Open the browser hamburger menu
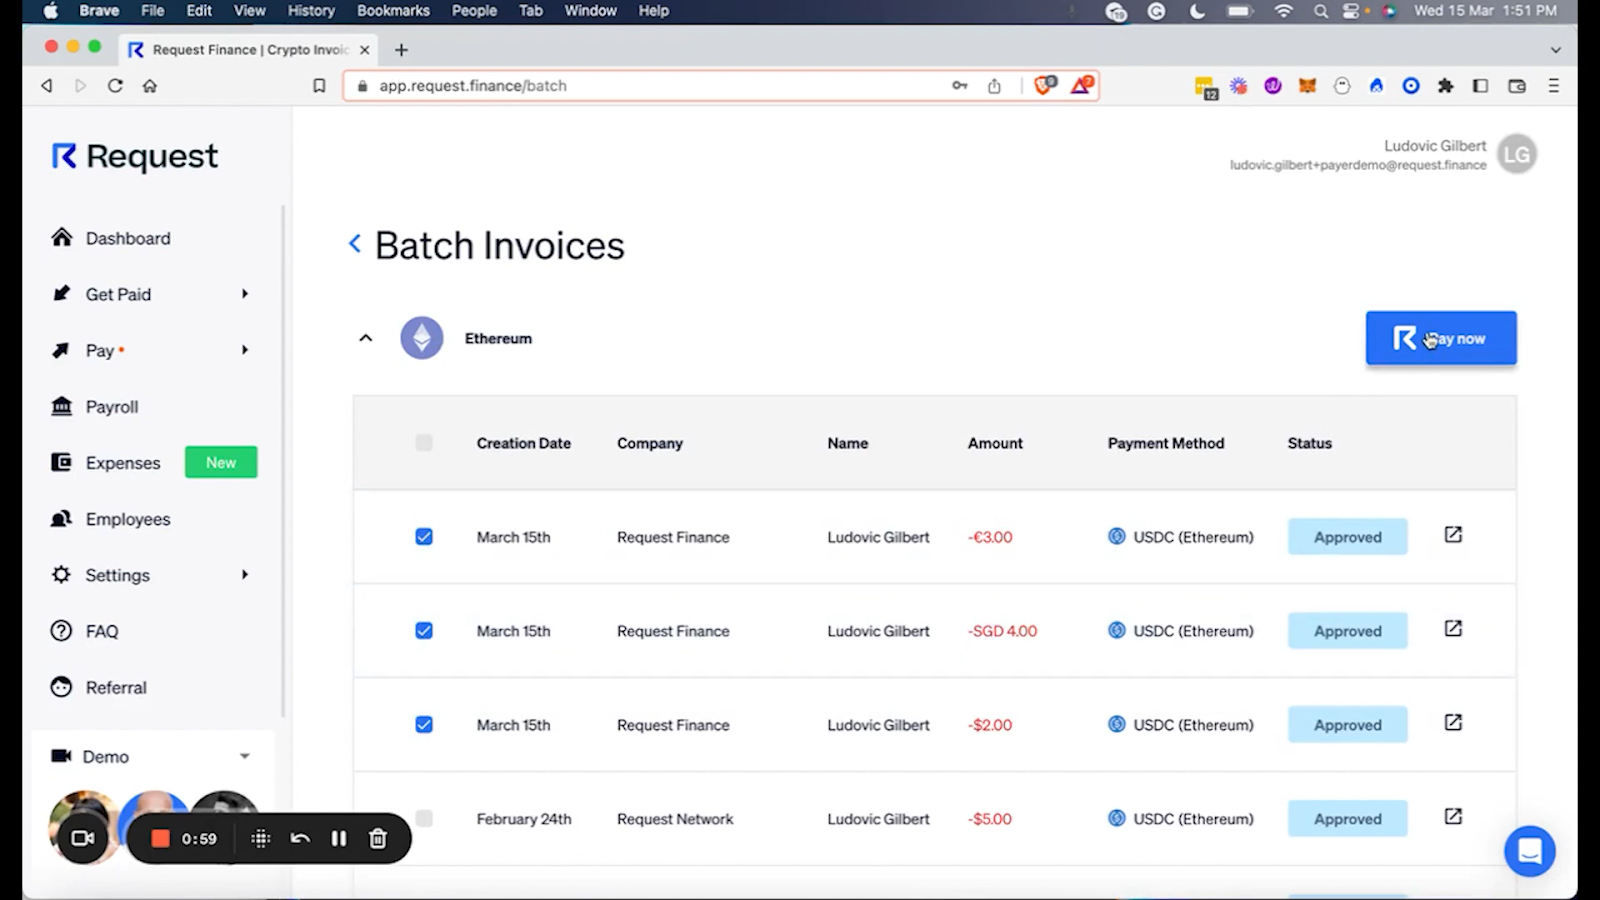Screen dimensions: 1600x900 pyautogui.click(x=1553, y=86)
